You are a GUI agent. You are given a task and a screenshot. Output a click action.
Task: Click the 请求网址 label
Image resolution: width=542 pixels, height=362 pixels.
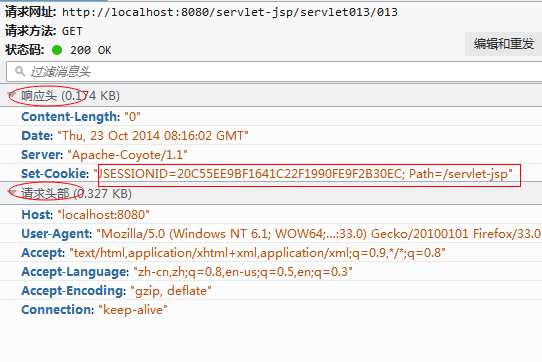click(30, 12)
